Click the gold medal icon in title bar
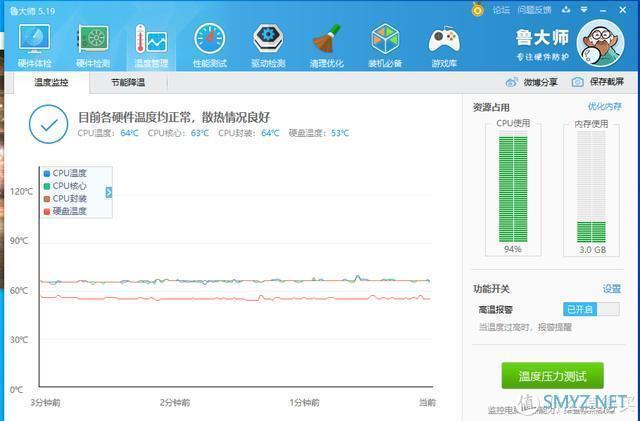This screenshot has height=421, width=640. coord(477,9)
